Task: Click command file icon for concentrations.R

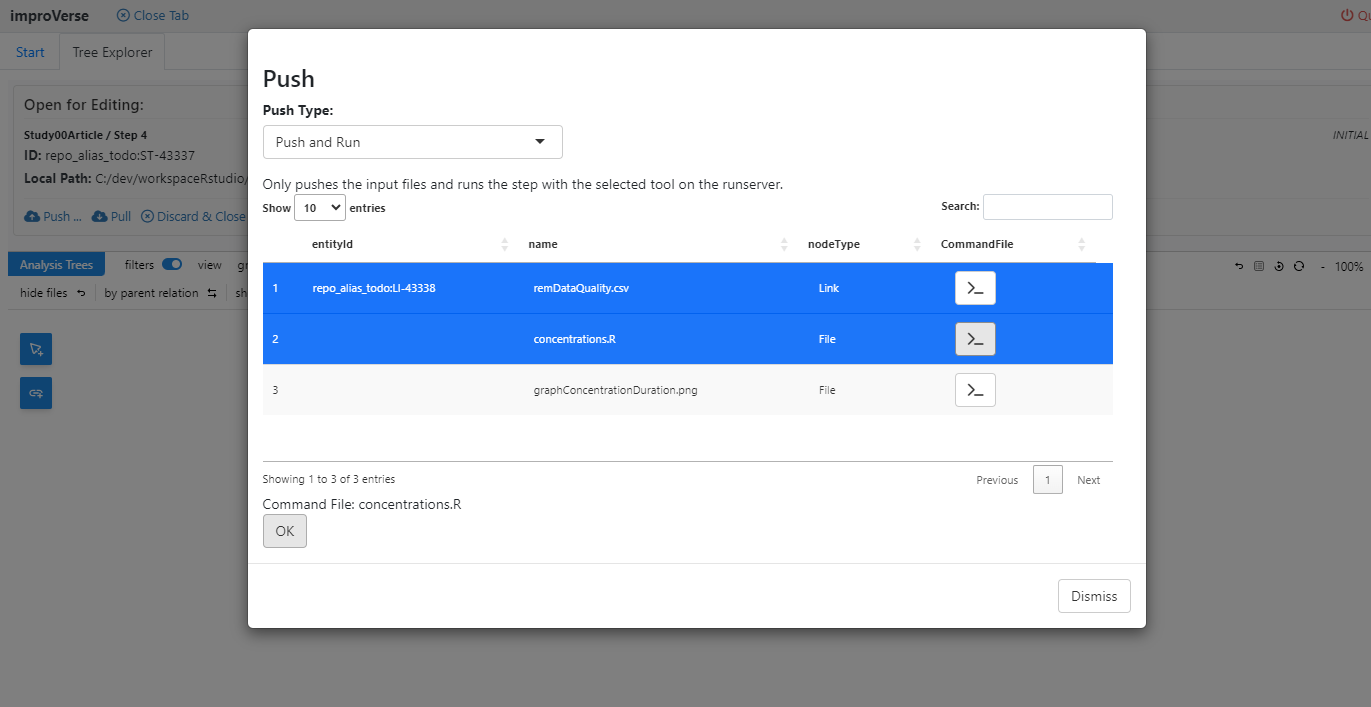Action: (975, 339)
